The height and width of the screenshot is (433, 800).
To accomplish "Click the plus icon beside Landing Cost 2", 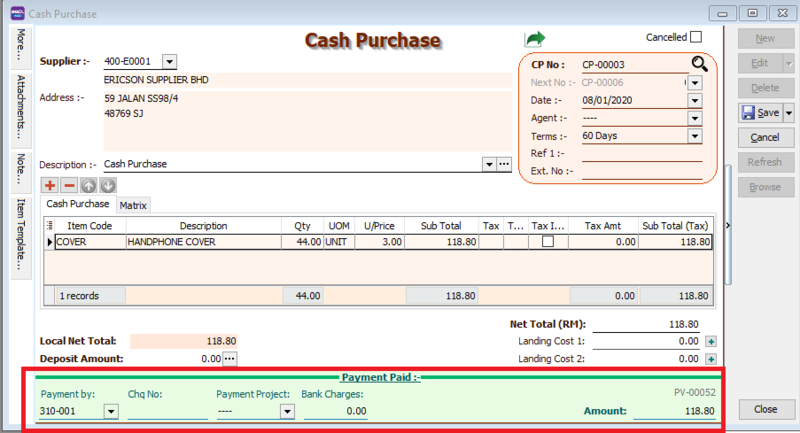I will point(711,358).
